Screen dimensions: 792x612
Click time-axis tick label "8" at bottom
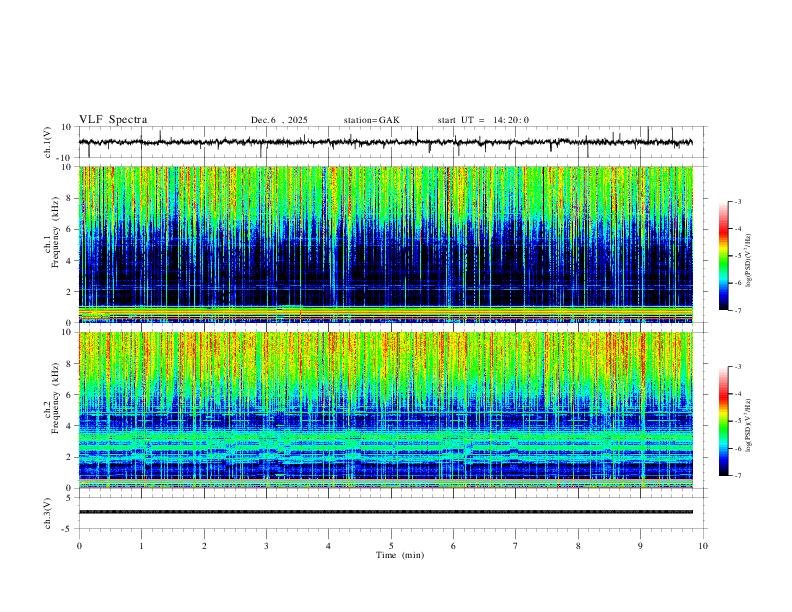pos(578,546)
